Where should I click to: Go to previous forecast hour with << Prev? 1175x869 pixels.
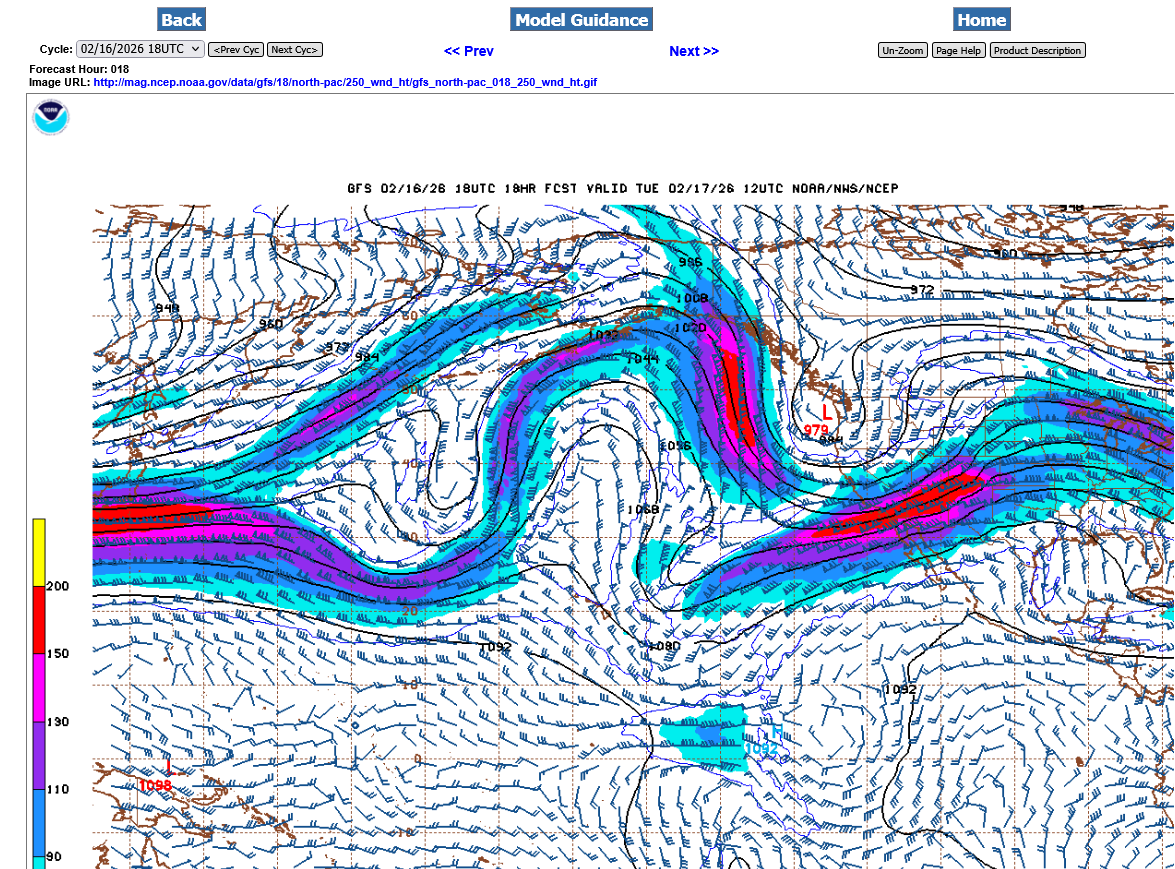click(468, 51)
